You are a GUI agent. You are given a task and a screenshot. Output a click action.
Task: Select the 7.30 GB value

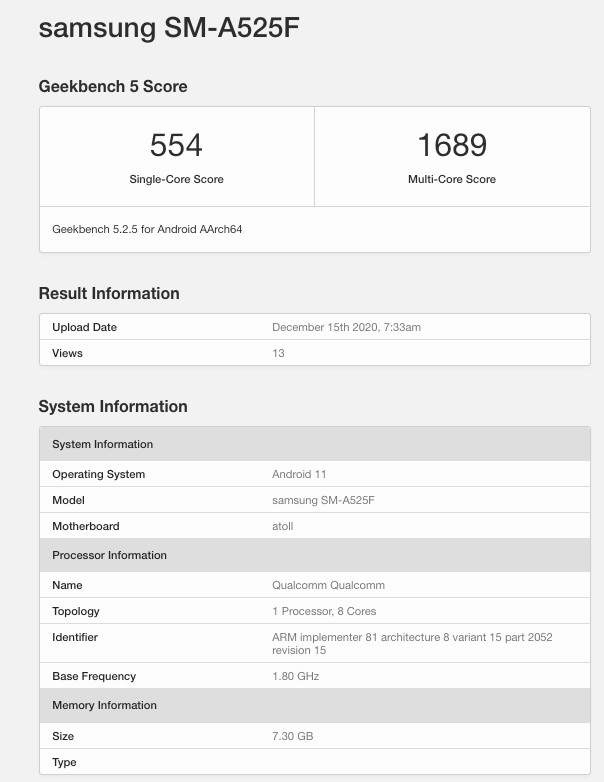(292, 736)
